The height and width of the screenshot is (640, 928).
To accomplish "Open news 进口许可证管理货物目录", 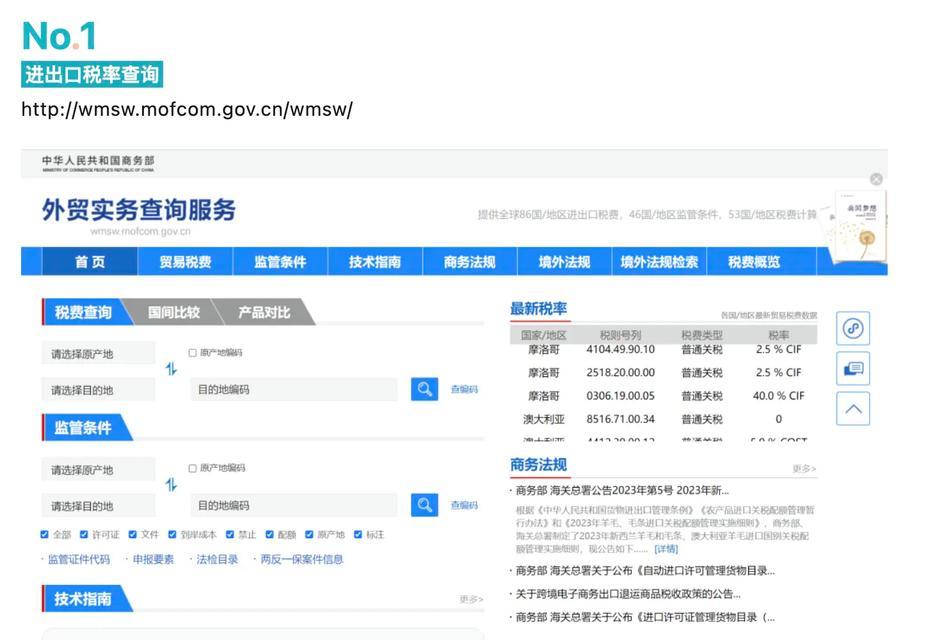I will 645,617.
